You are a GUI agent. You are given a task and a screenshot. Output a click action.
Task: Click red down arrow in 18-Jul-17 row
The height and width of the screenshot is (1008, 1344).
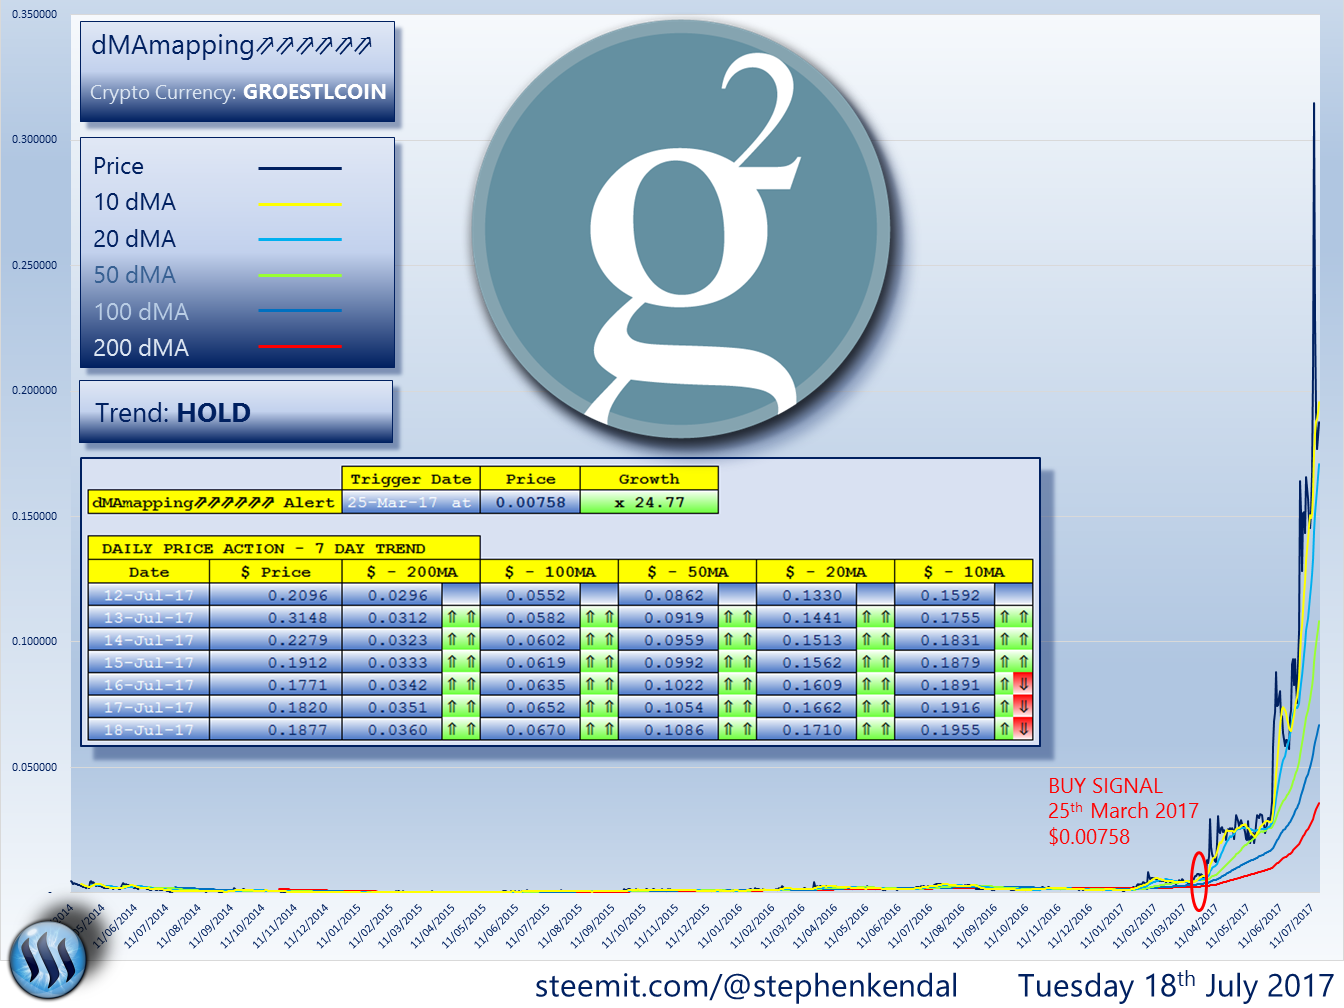pyautogui.click(x=1022, y=730)
